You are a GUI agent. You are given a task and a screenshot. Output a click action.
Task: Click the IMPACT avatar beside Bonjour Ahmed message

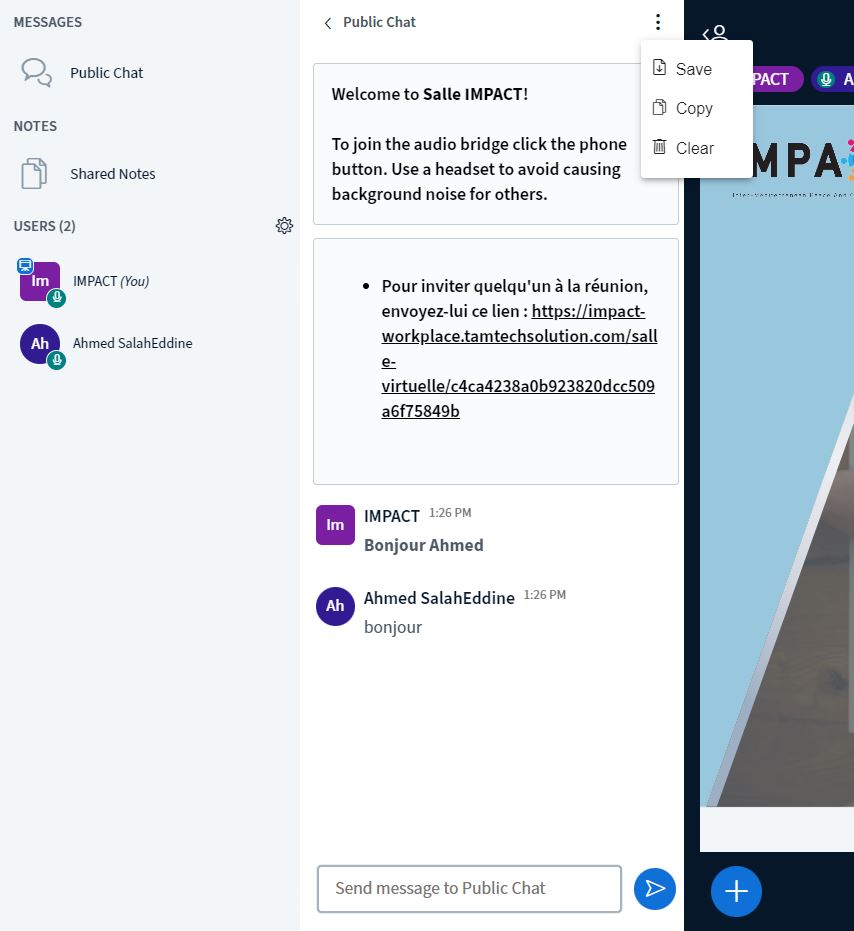(335, 525)
